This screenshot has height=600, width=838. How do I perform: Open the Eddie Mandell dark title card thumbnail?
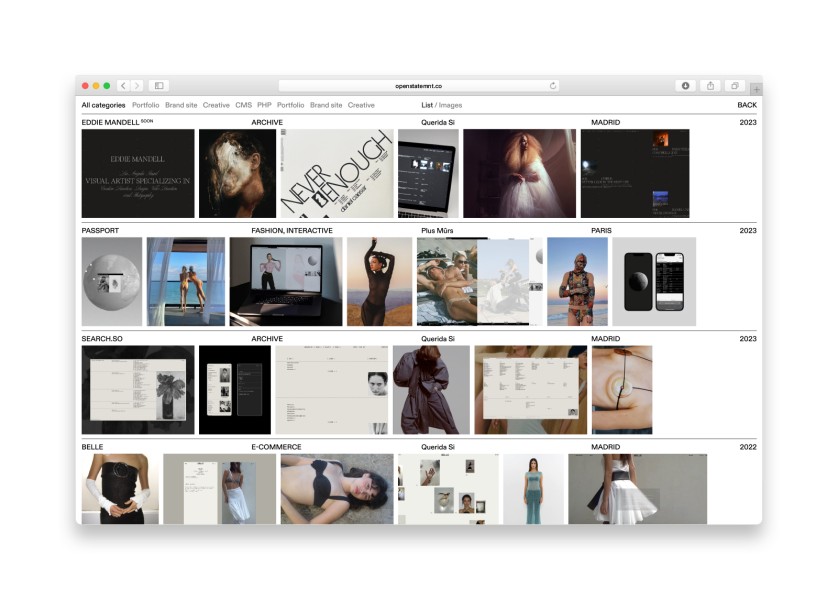point(138,174)
